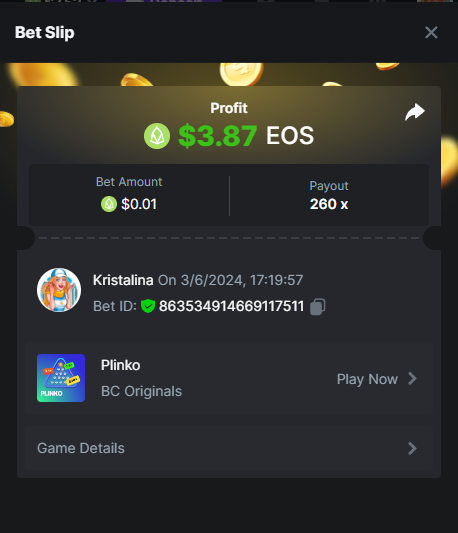The height and width of the screenshot is (533, 458).
Task: Click the EOS icon next to bet amount
Action: coord(109,204)
